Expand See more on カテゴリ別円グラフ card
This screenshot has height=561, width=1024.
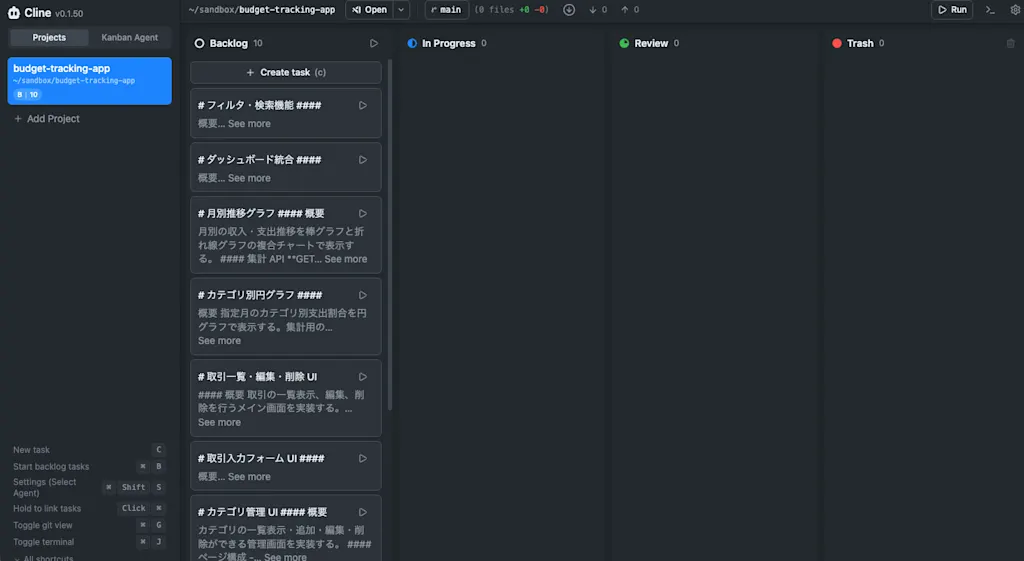pyautogui.click(x=219, y=340)
